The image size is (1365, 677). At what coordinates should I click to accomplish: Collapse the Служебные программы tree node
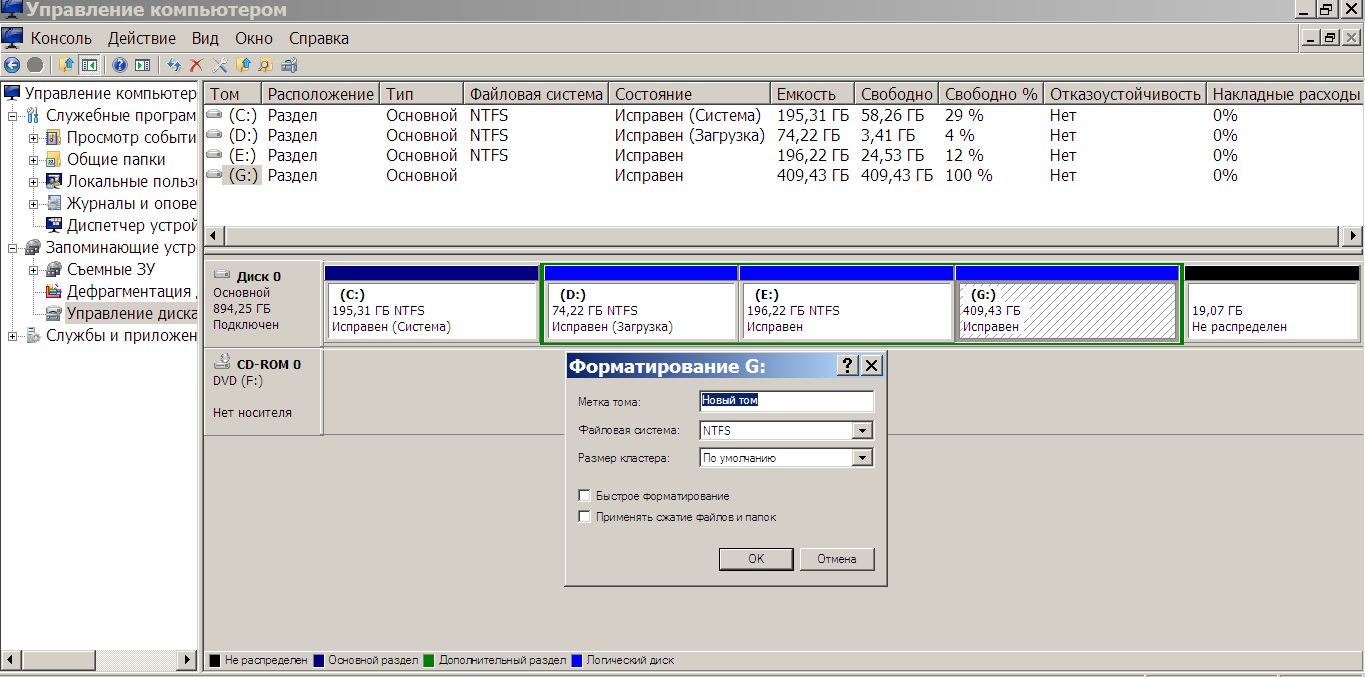[x=13, y=115]
